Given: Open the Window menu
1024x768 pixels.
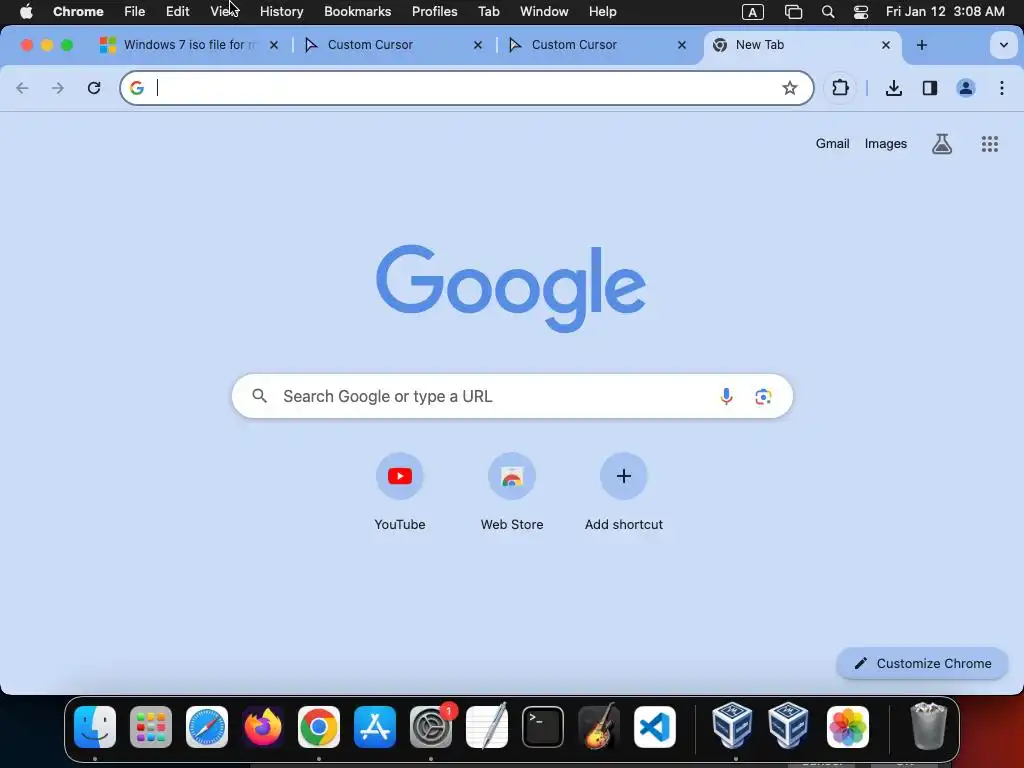Looking at the screenshot, I should pyautogui.click(x=544, y=12).
